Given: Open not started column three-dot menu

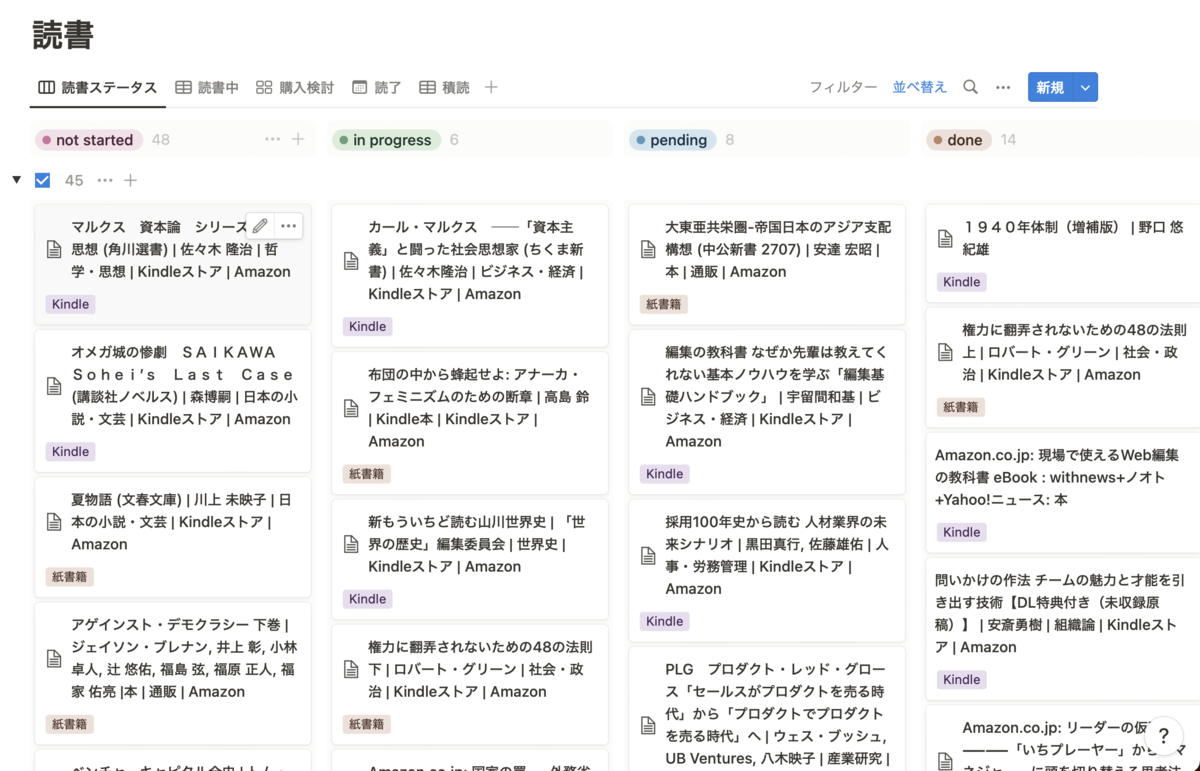Looking at the screenshot, I should click(x=272, y=140).
